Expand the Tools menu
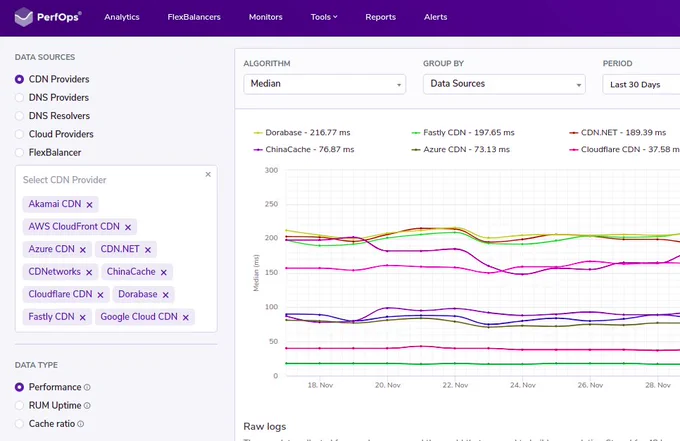 point(324,17)
